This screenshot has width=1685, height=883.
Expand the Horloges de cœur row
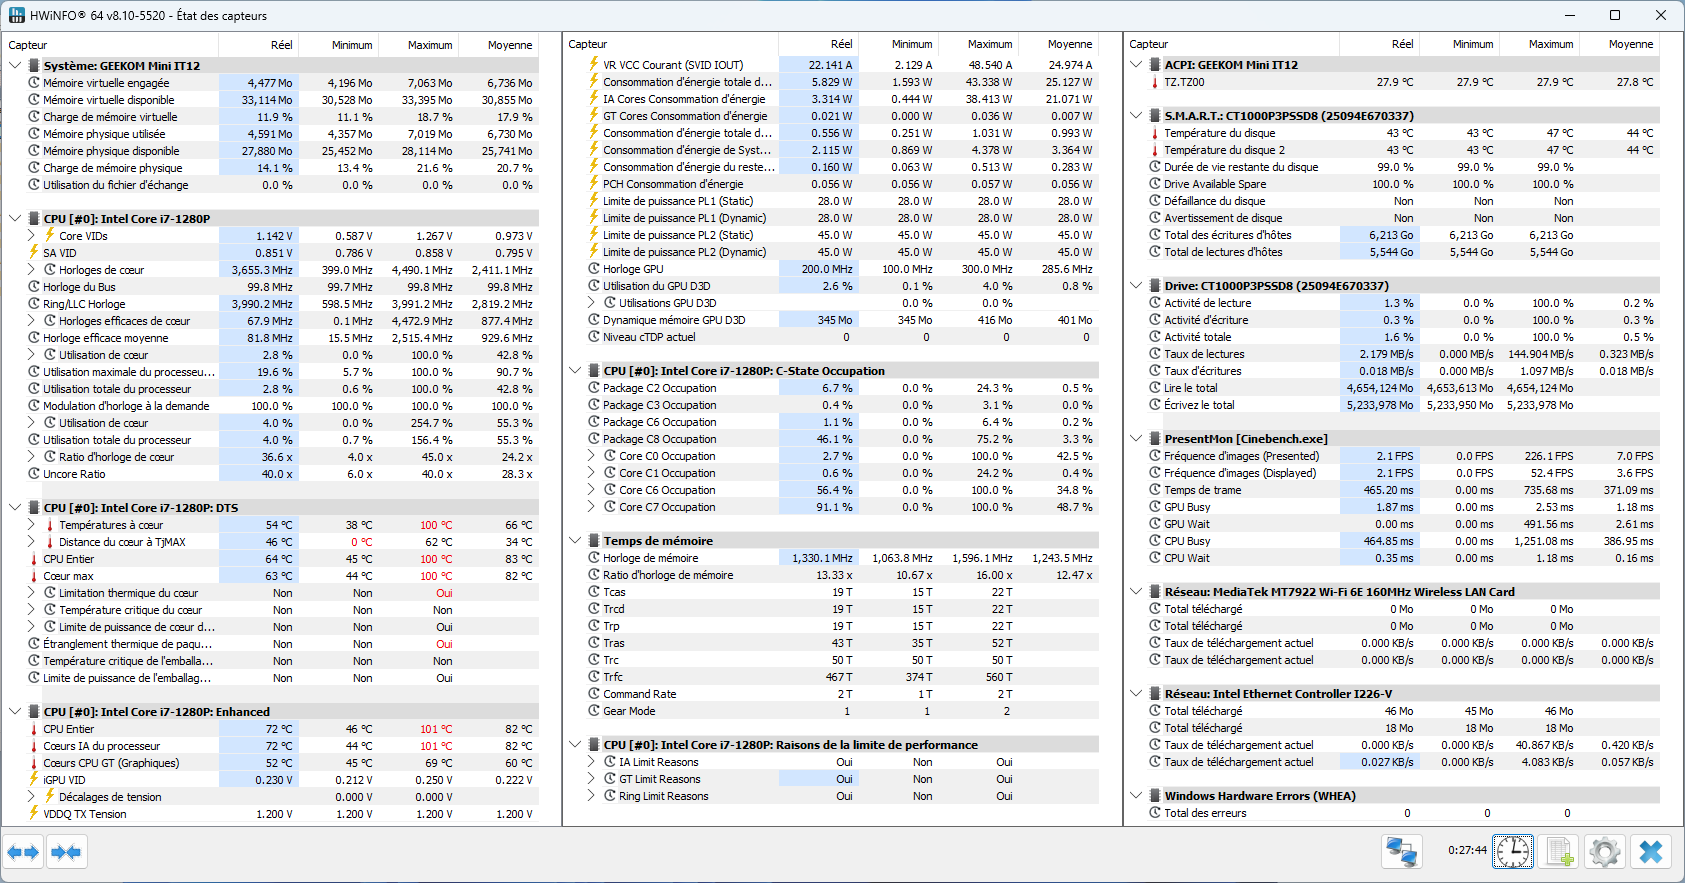point(31,270)
